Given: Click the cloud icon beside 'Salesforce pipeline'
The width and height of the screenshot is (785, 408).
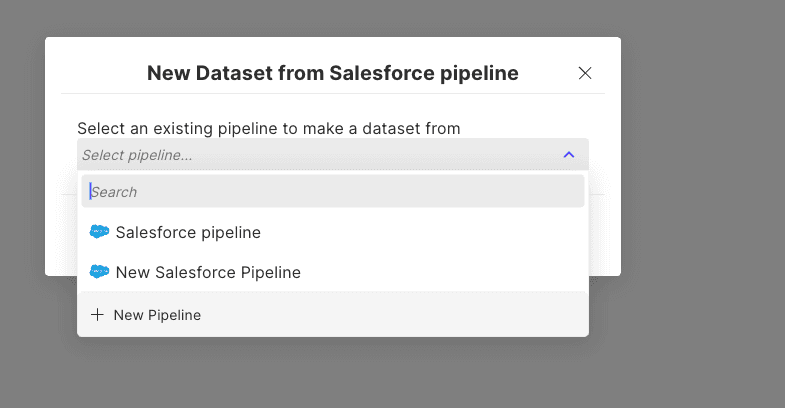Looking at the screenshot, I should pyautogui.click(x=99, y=232).
